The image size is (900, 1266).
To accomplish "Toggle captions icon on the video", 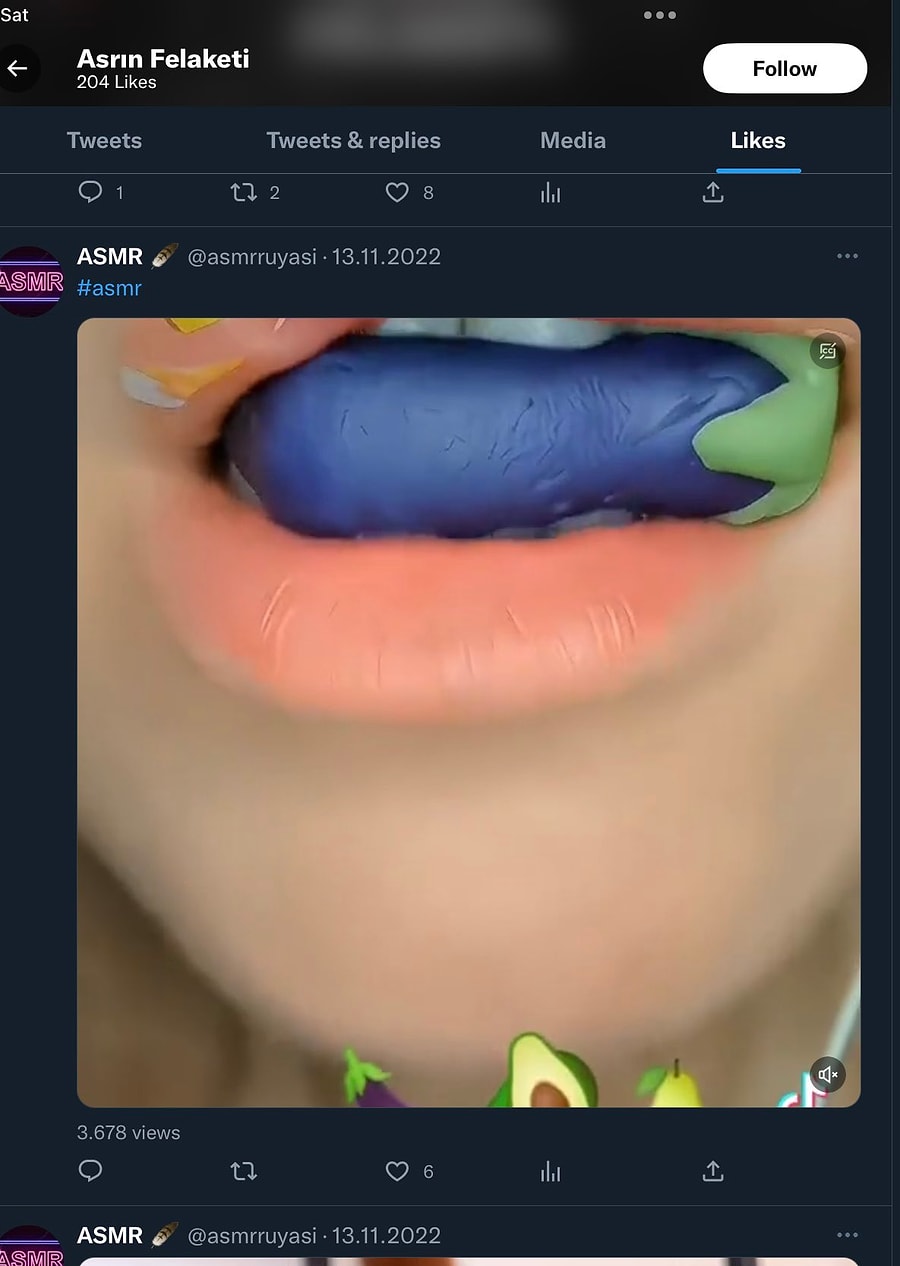I will [x=827, y=351].
